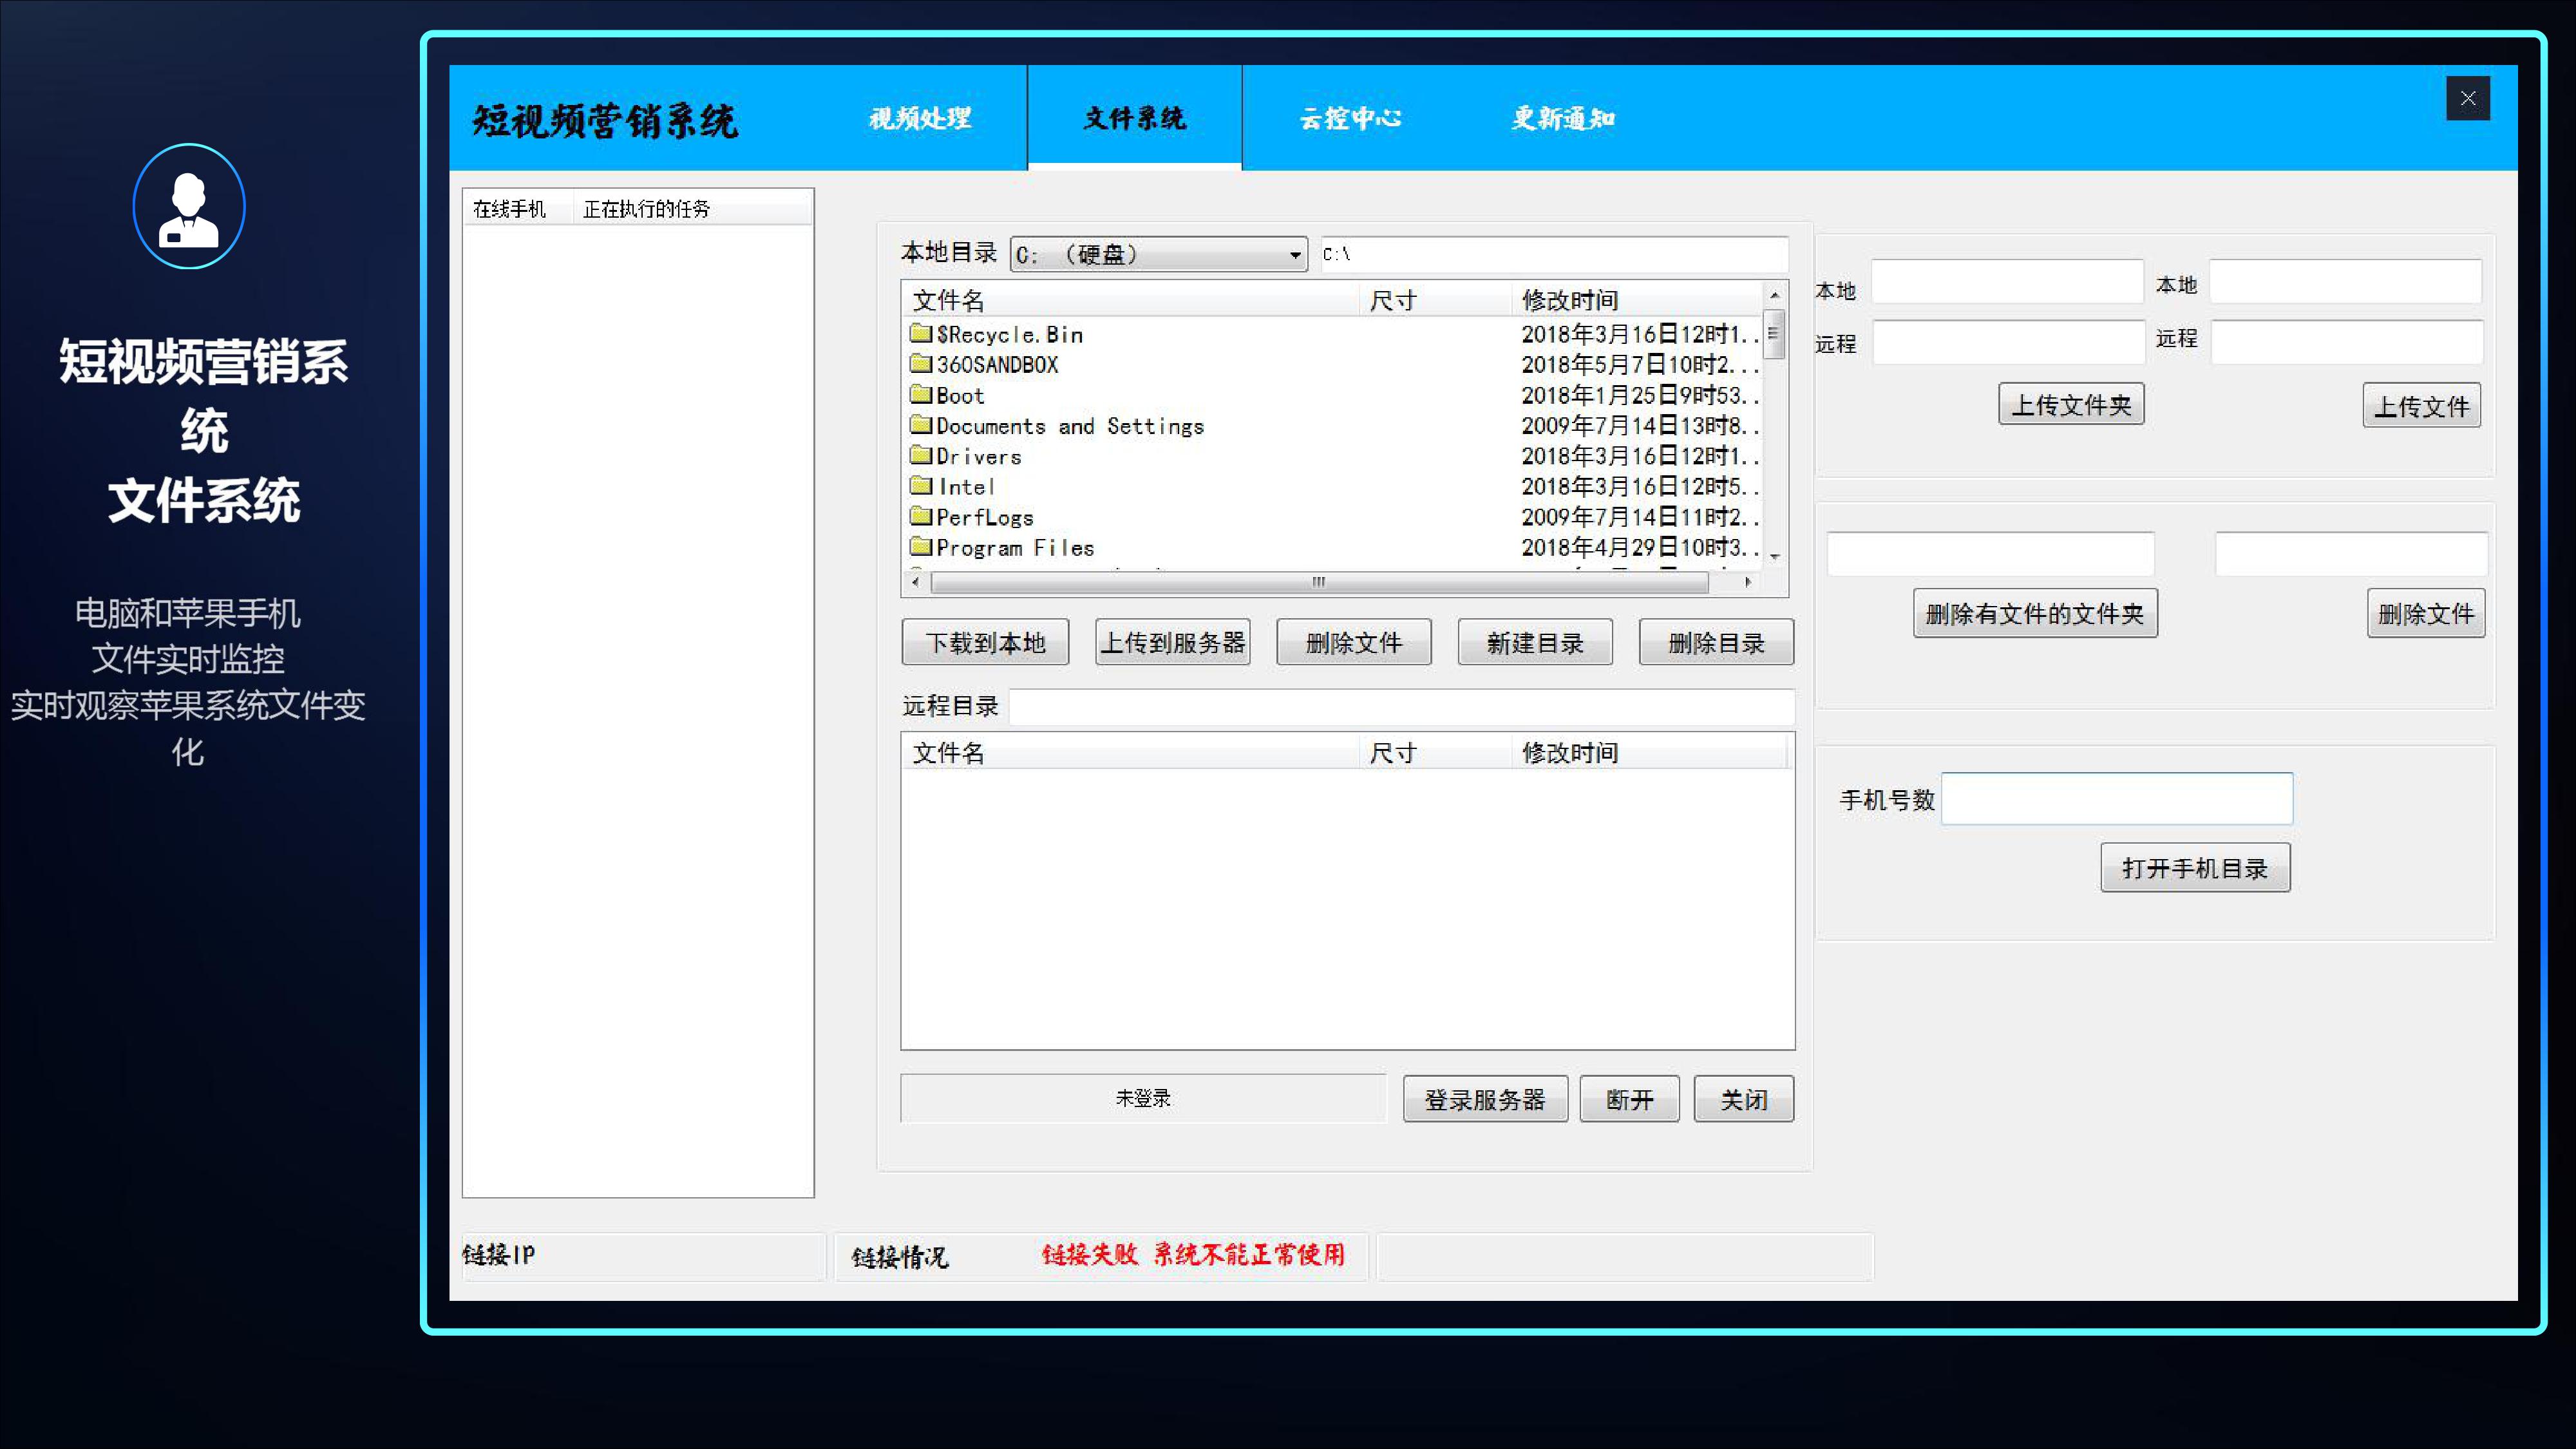
Task: Sort local list by 修改时间 column
Action: [x=1637, y=300]
